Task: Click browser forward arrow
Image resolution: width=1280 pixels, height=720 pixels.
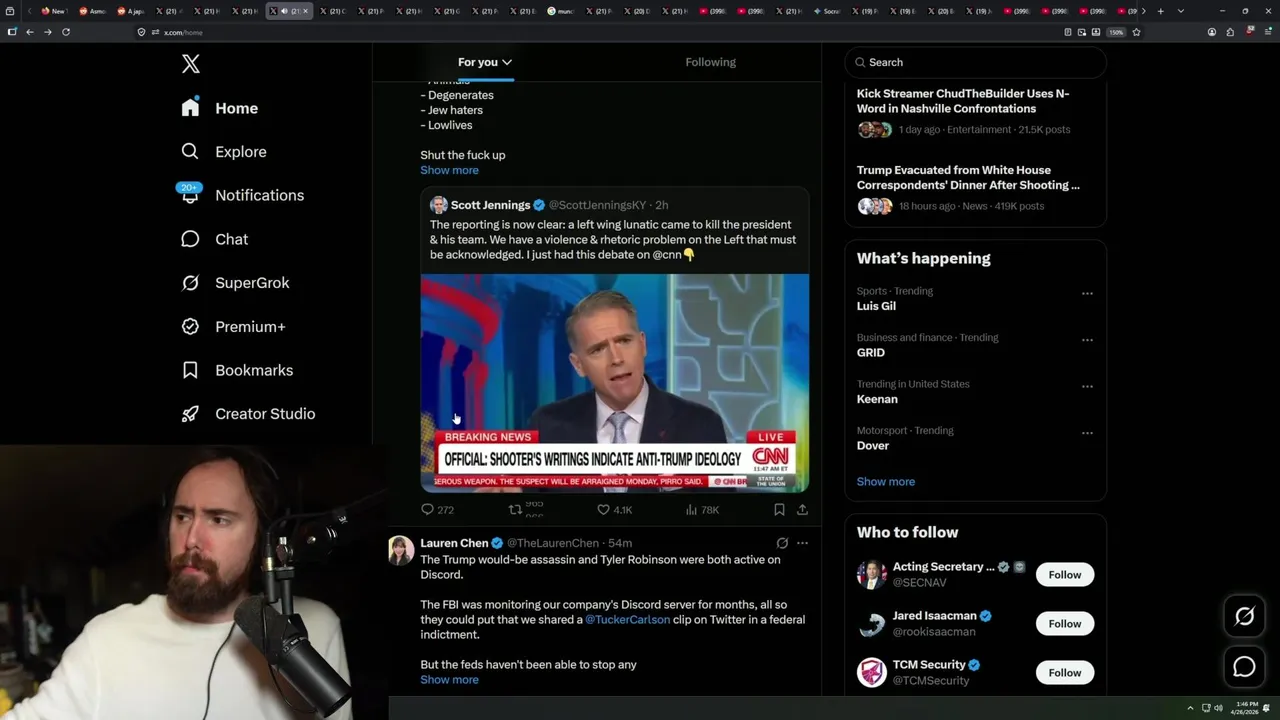Action: pos(47,32)
